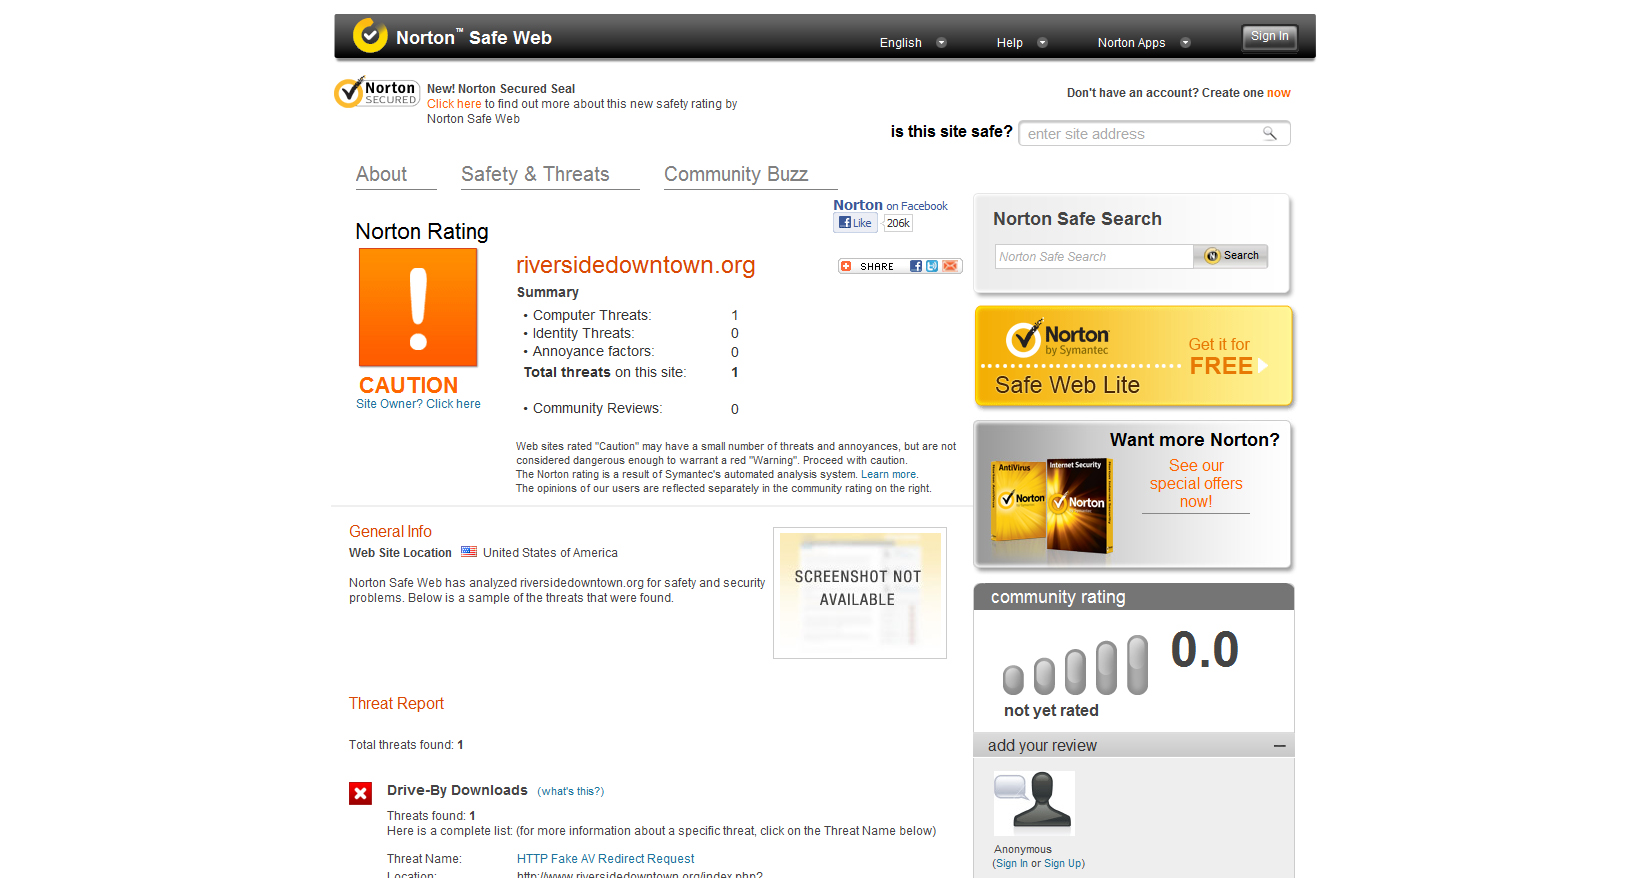Share the page via Twitter icon
This screenshot has height=878, width=1638.
tap(932, 266)
